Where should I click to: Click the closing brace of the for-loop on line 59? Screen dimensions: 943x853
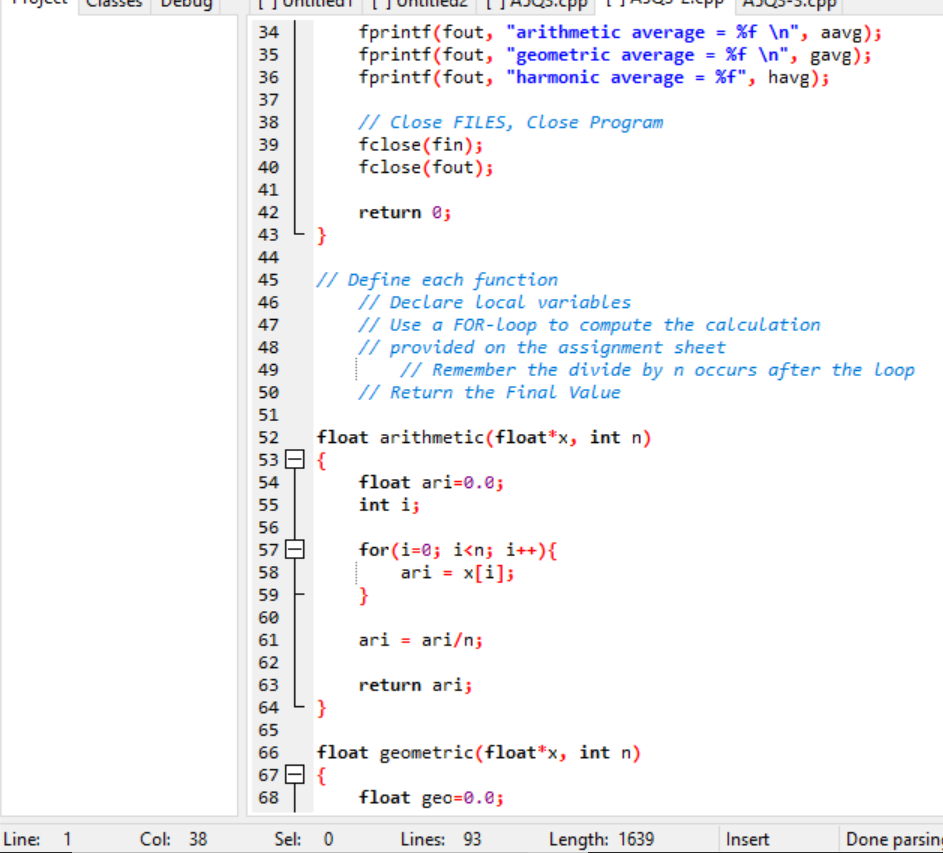[363, 596]
